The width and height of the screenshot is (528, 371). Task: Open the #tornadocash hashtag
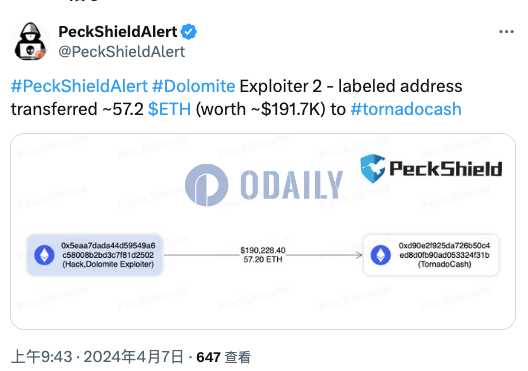[x=406, y=109]
